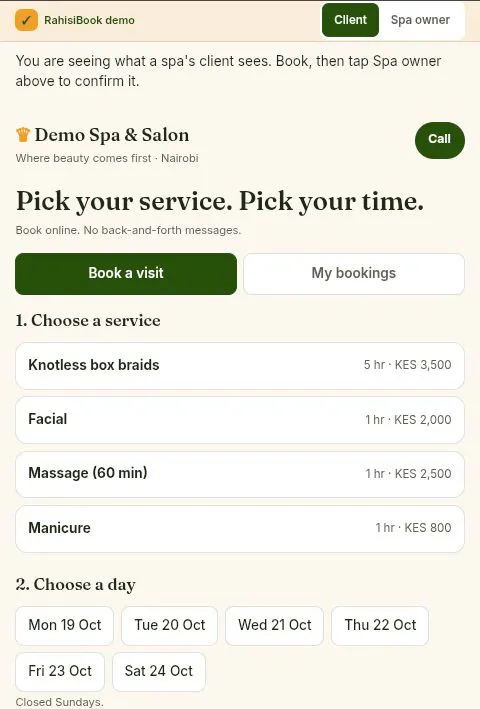This screenshot has height=709, width=480.
Task: Switch to the Client view toggle
Action: (350, 20)
